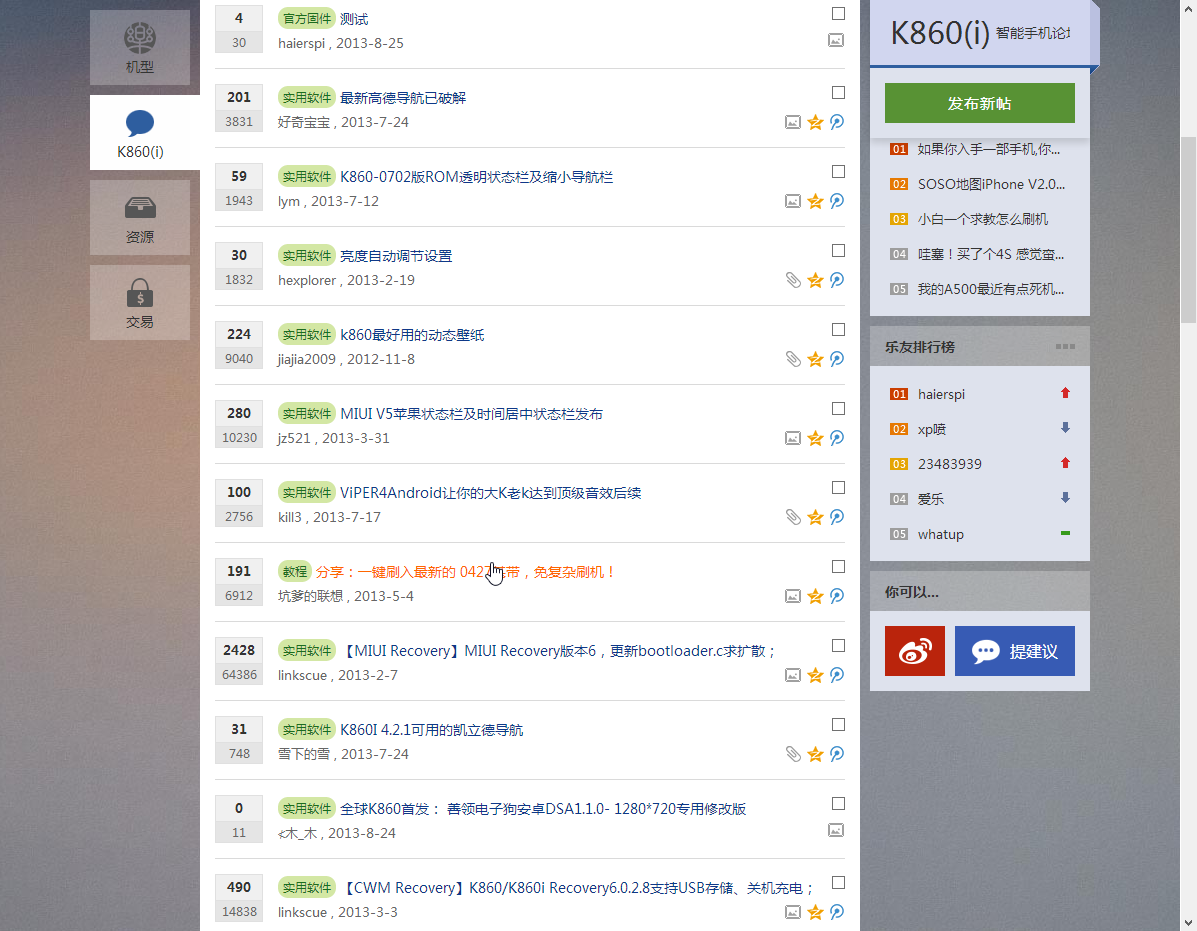Click 教程 tag on 一键刷入 row
This screenshot has width=1197, height=931.
295,572
